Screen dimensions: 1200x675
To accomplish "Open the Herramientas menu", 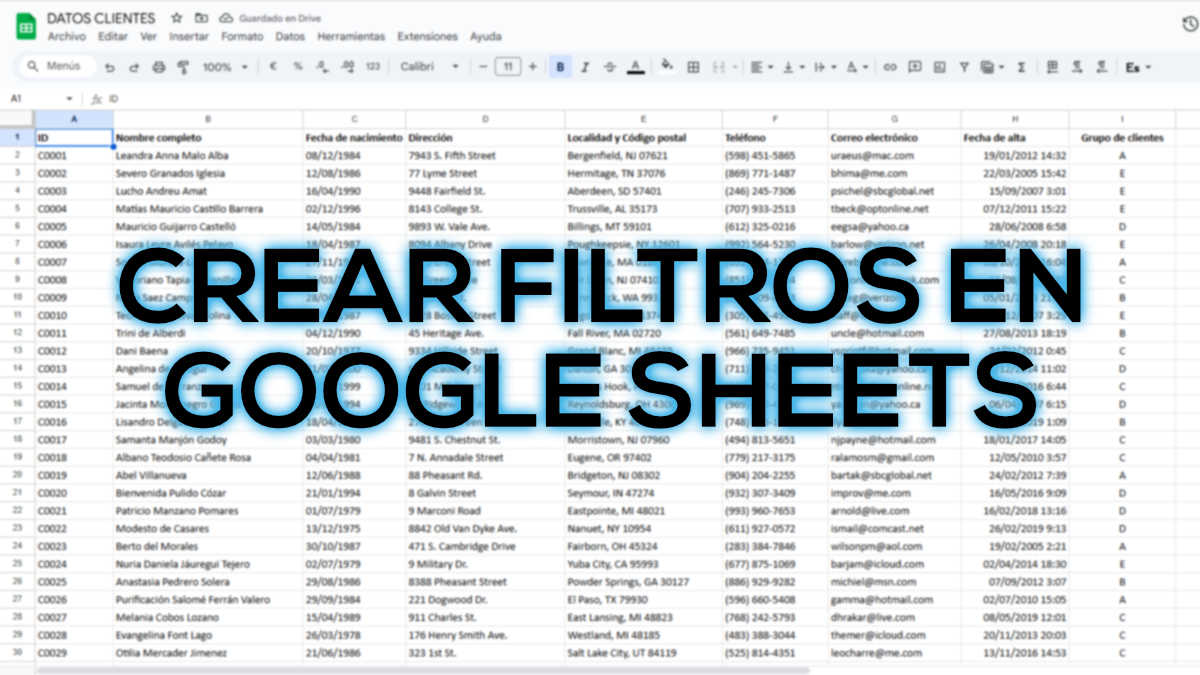I will pyautogui.click(x=351, y=36).
